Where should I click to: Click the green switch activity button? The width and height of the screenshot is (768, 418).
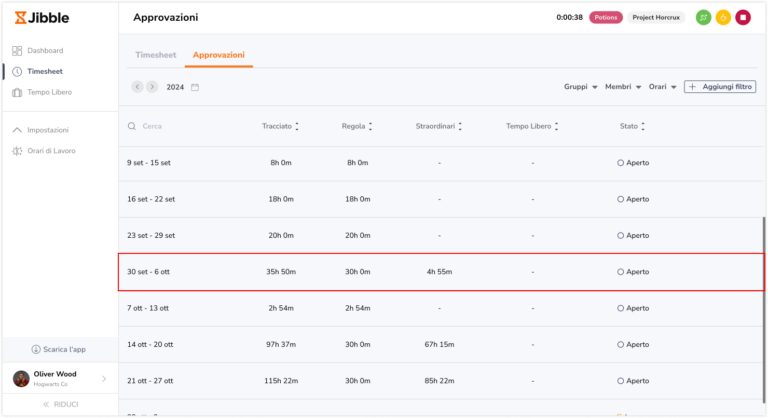coord(703,18)
